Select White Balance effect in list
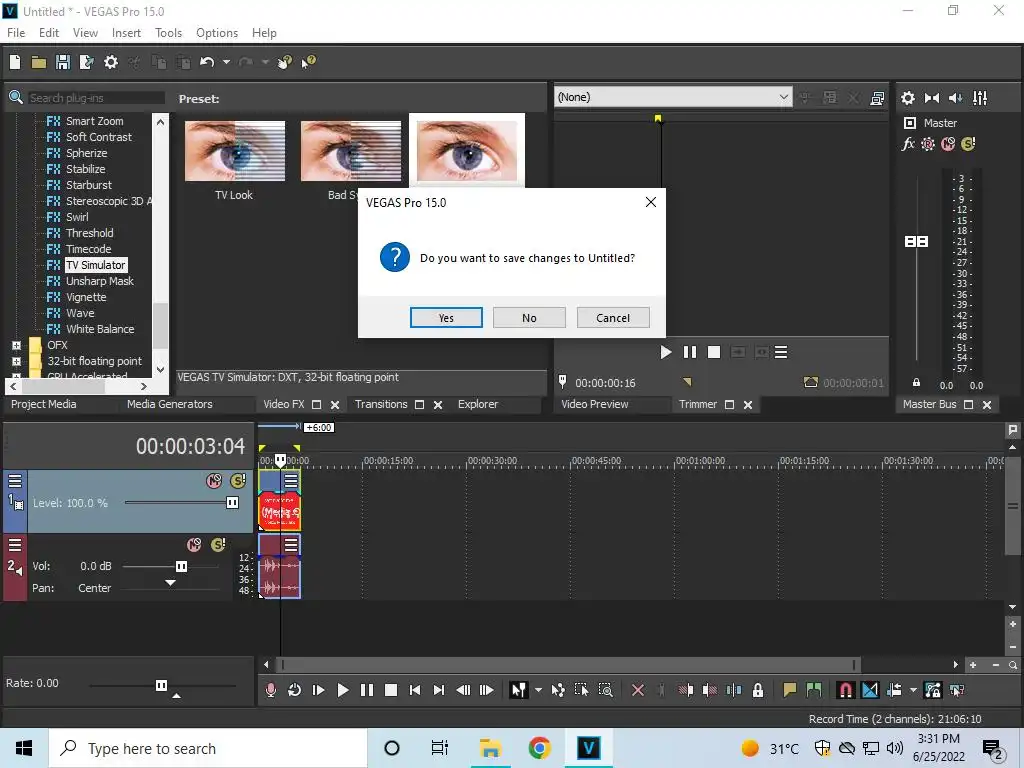 point(99,329)
